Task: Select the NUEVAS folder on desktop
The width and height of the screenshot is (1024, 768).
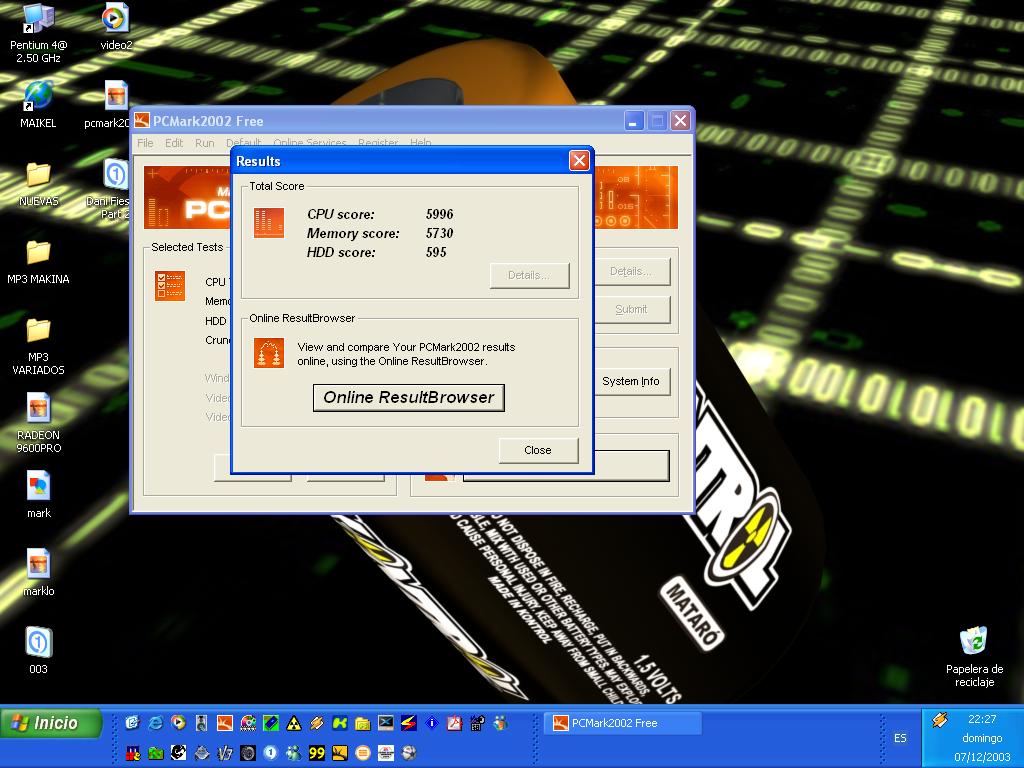Action: (39, 184)
